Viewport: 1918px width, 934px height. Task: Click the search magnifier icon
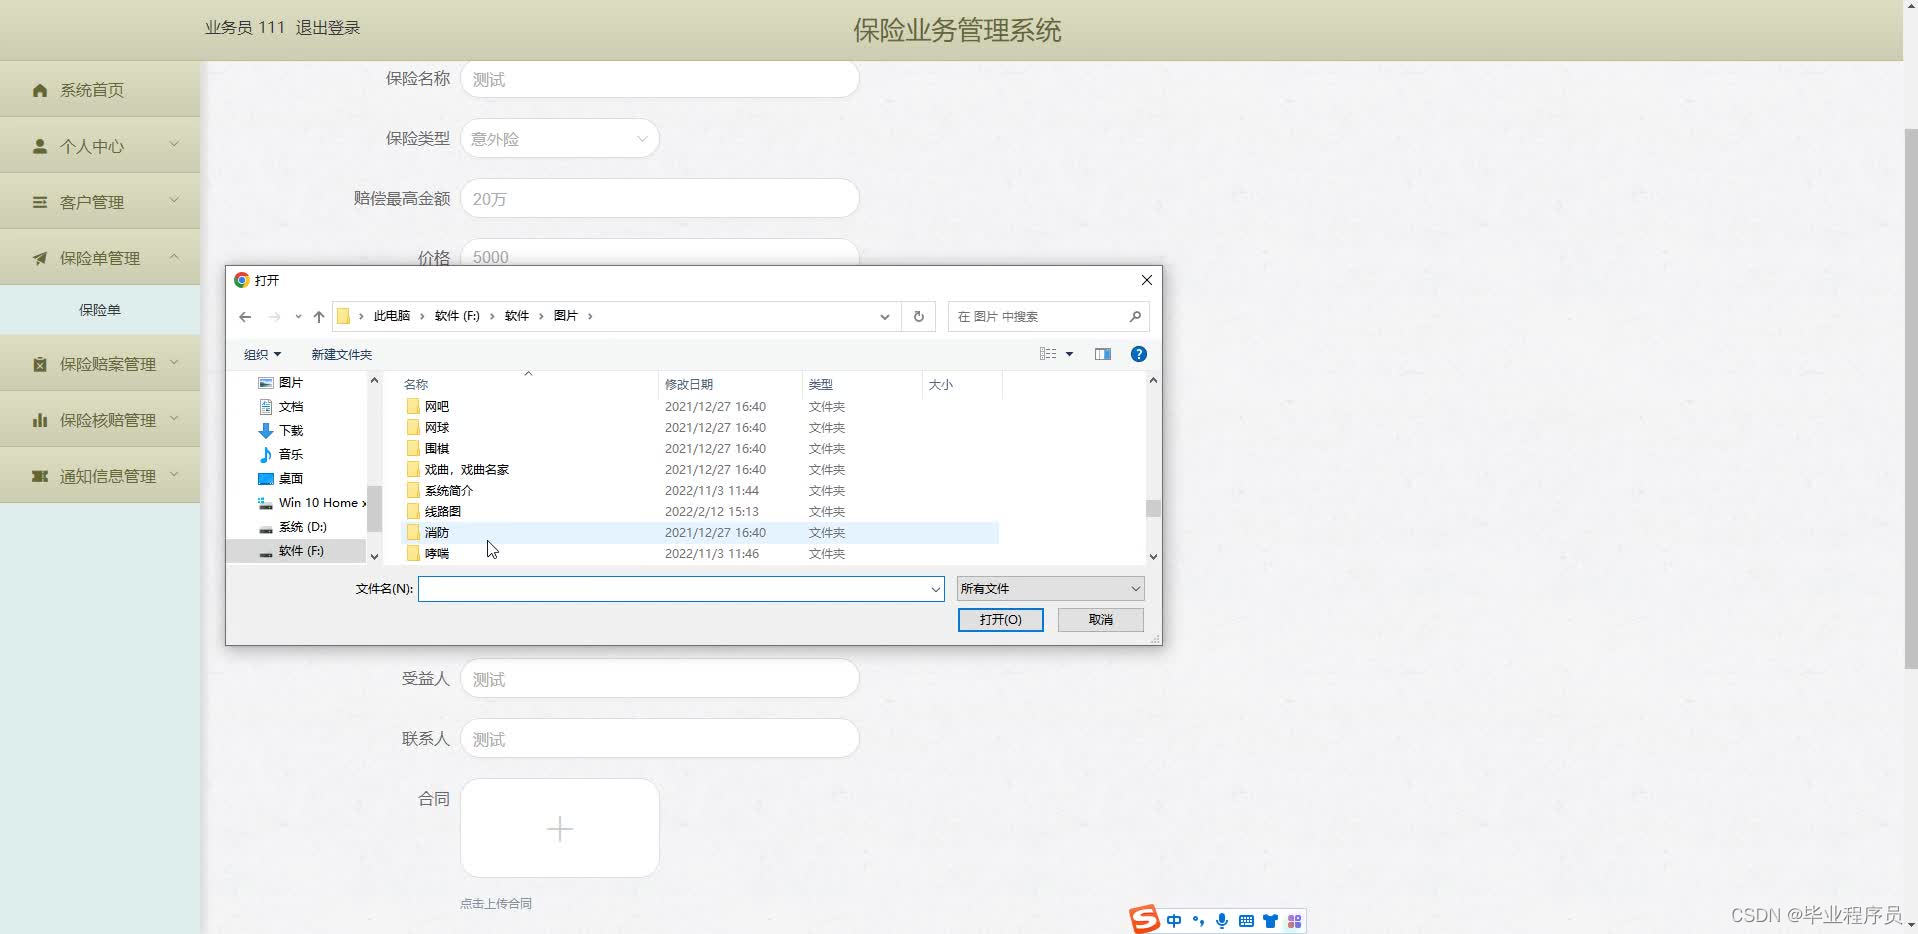(x=1135, y=317)
